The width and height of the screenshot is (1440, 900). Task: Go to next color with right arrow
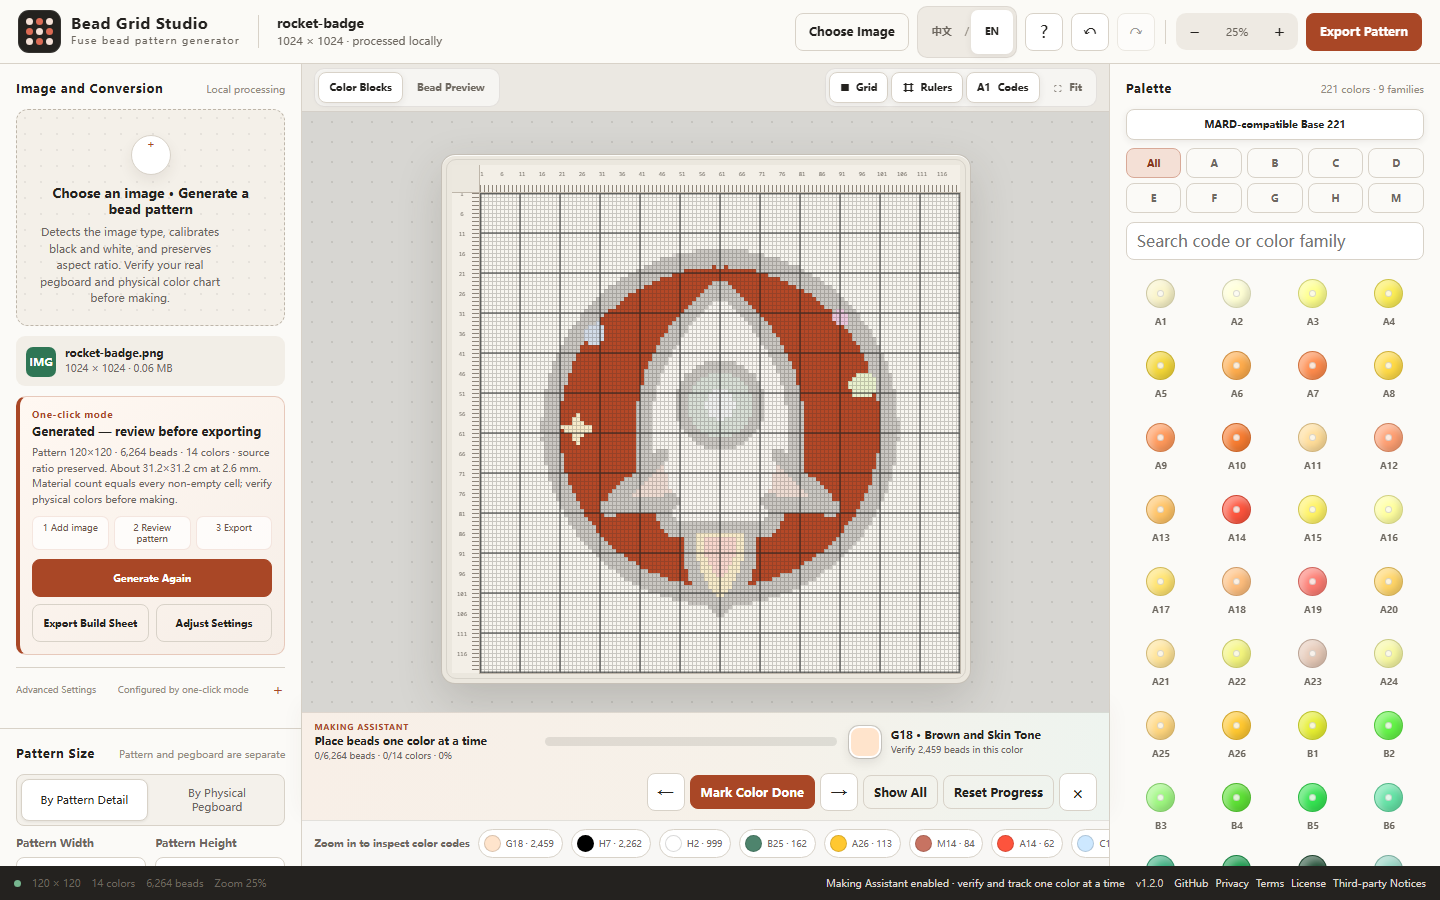click(839, 792)
